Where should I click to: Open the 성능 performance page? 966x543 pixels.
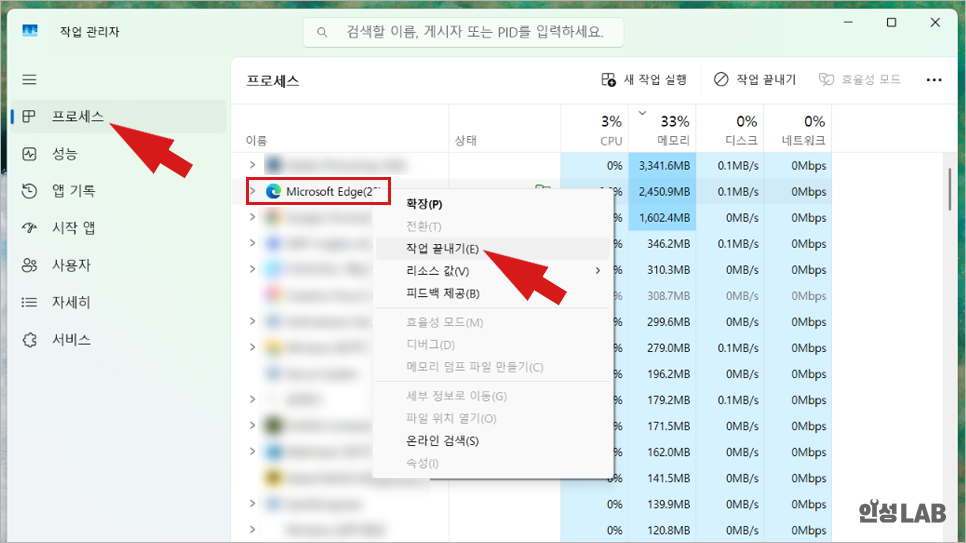119,154
